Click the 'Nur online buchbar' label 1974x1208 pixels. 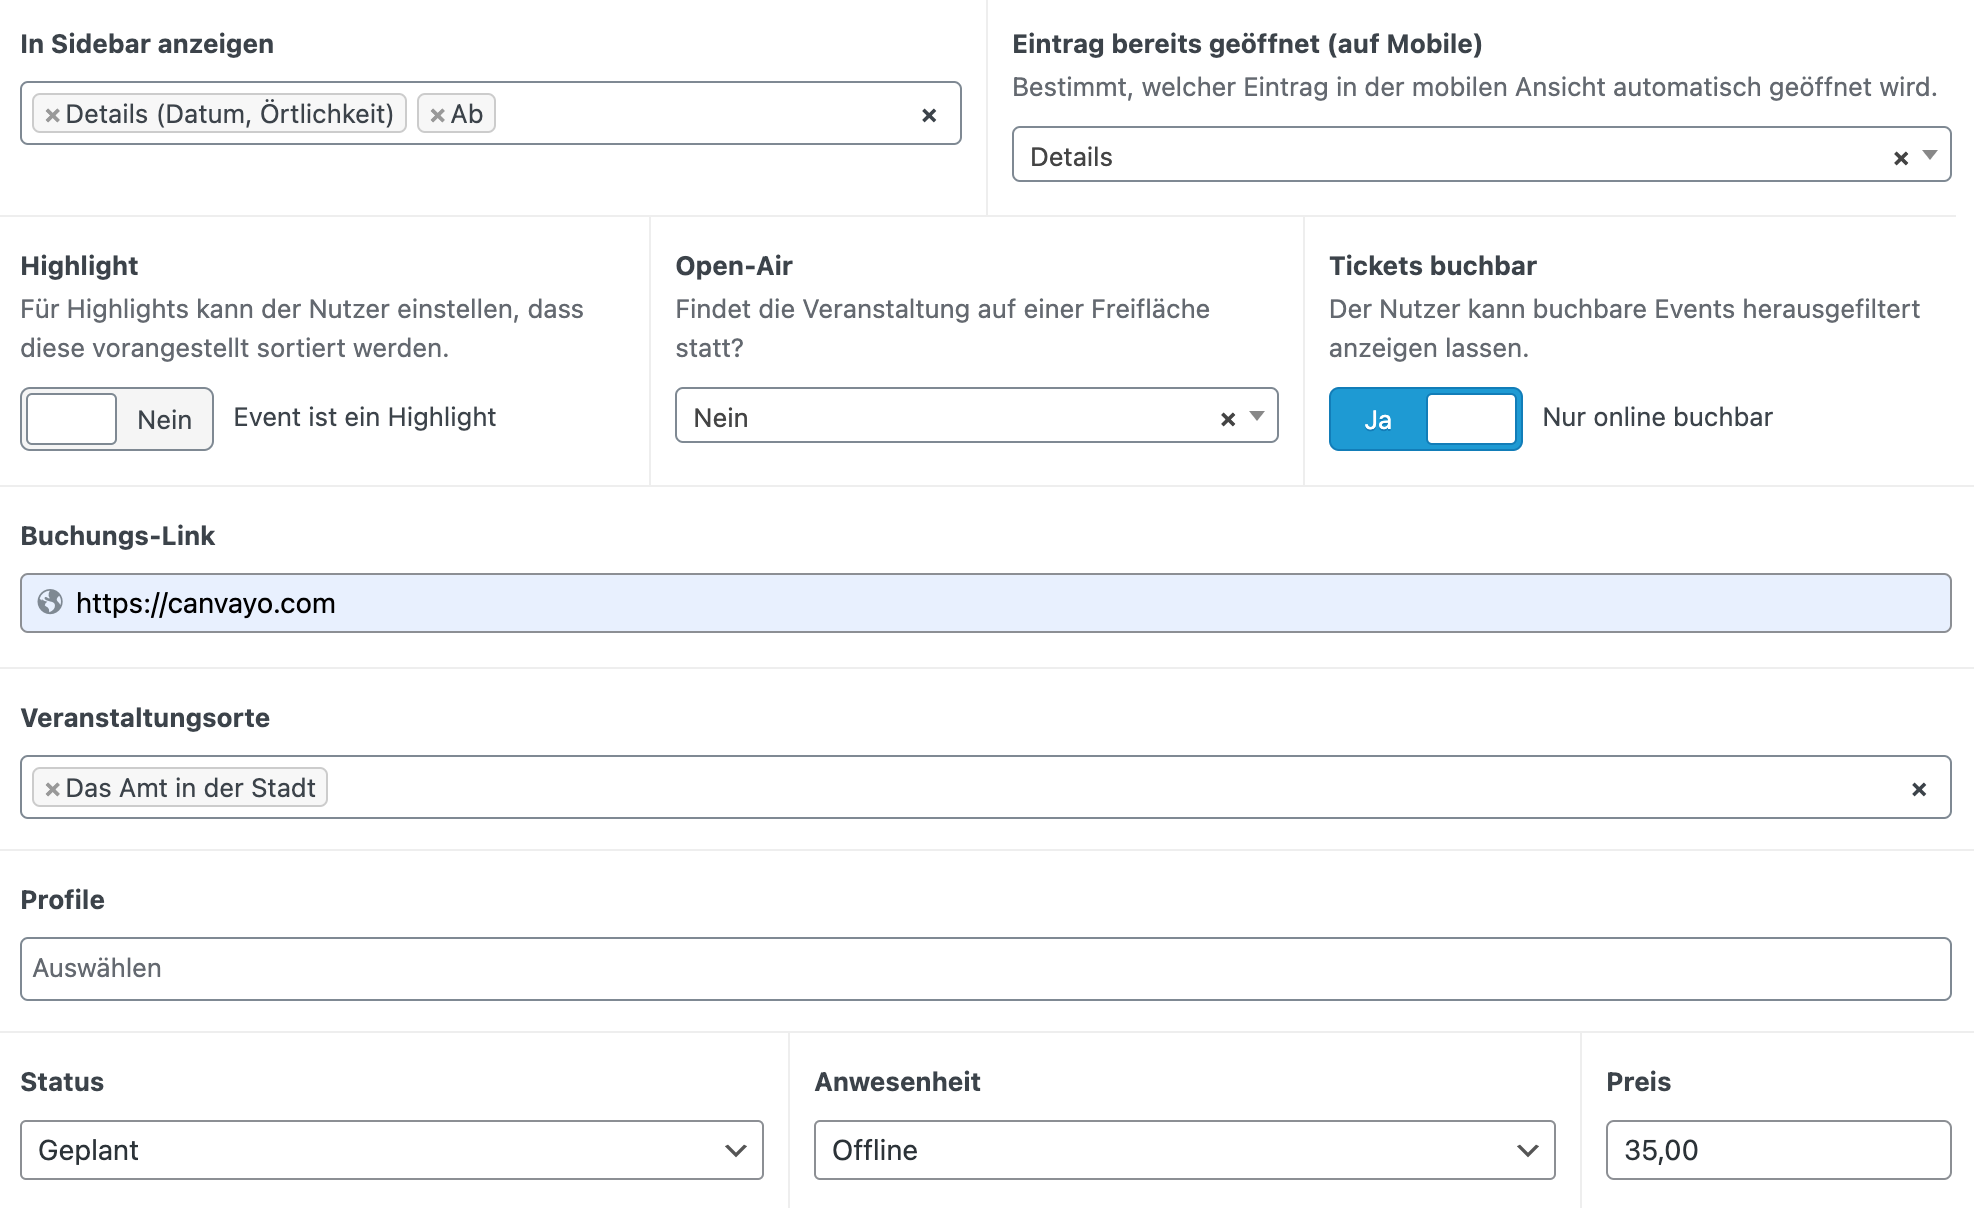tap(1657, 417)
